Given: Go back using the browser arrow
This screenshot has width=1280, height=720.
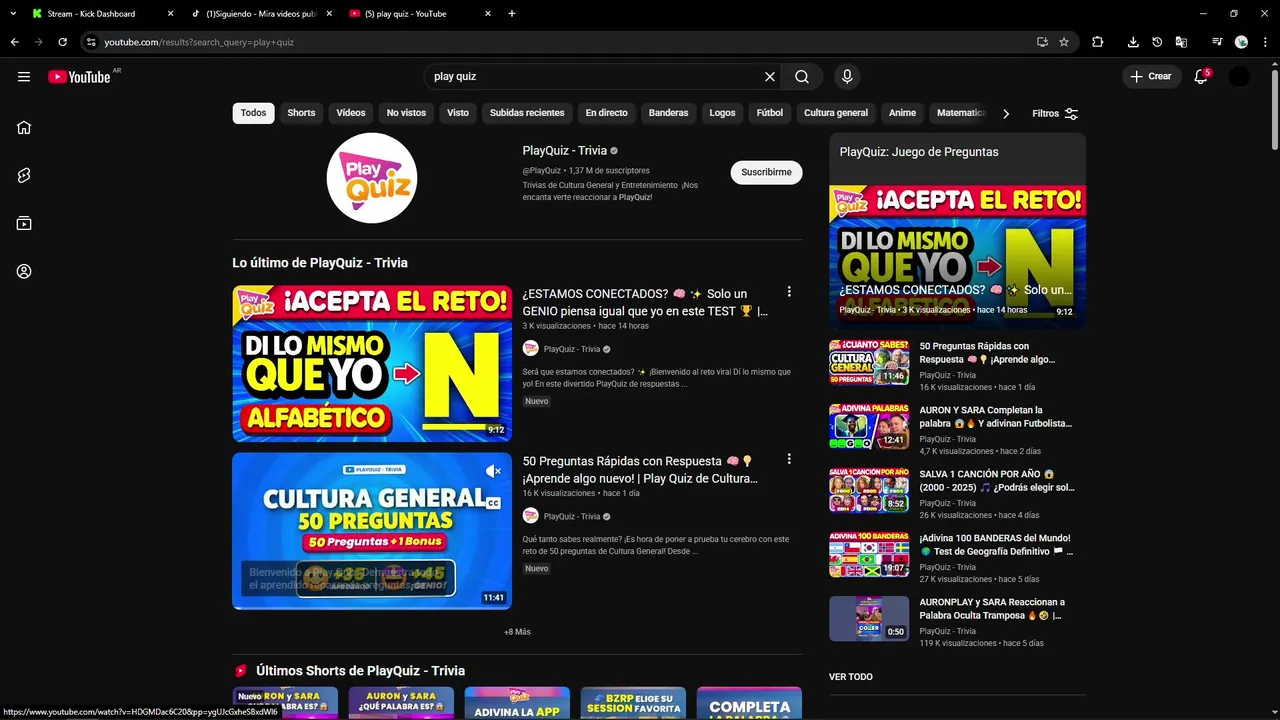Looking at the screenshot, I should 14,42.
